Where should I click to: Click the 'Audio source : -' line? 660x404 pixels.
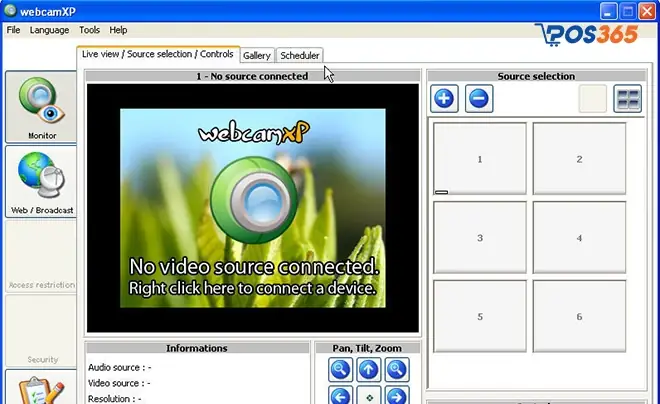point(120,367)
